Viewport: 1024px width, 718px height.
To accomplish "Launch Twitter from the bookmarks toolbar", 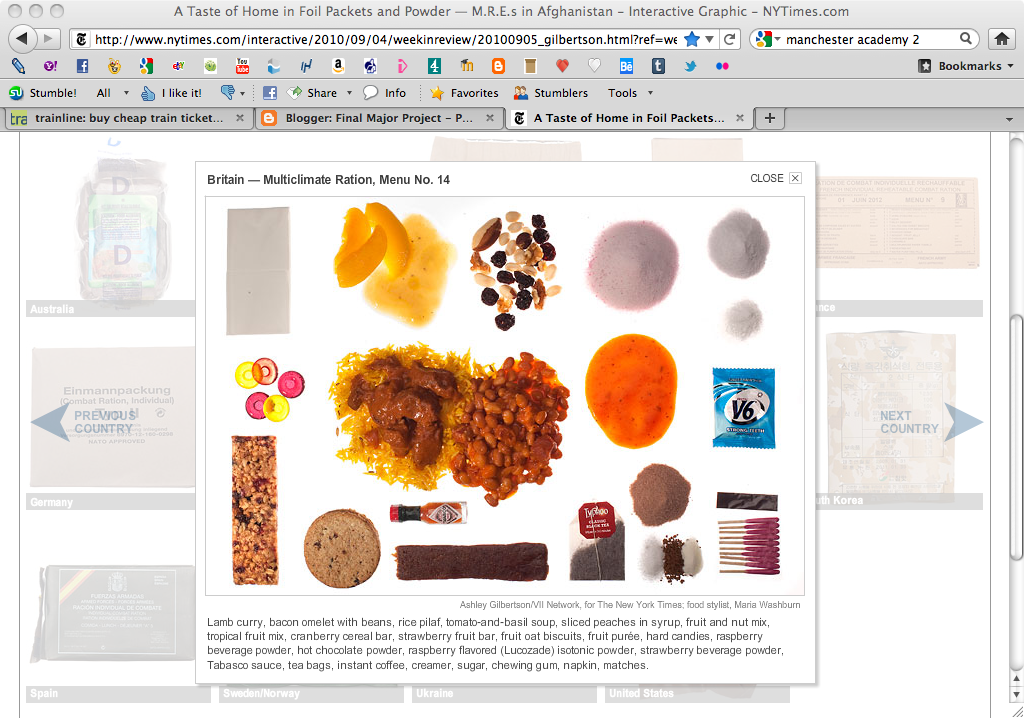I will [x=689, y=68].
